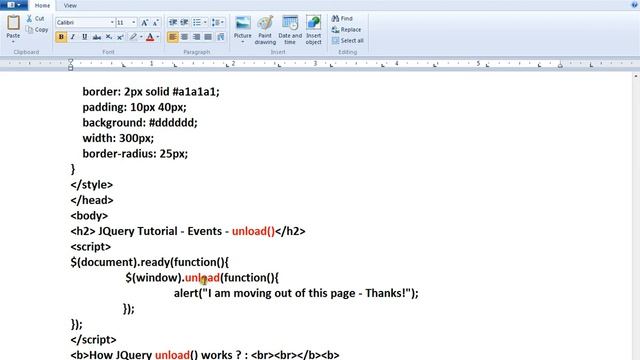The width and height of the screenshot is (640, 360).
Task: Switch to the View ribbon tab
Action: (70, 5)
